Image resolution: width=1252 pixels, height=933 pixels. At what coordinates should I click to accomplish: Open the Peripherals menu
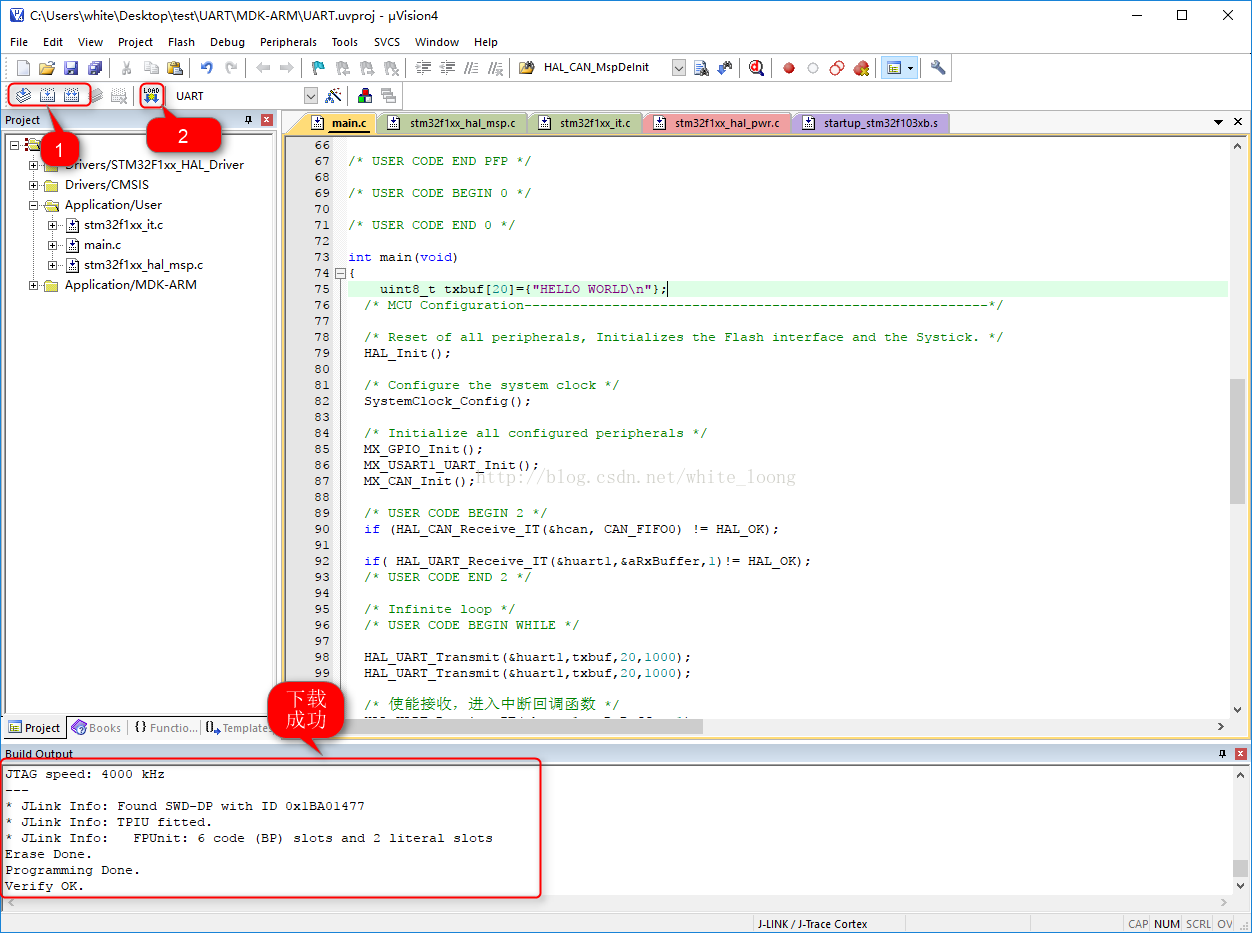[x=288, y=42]
